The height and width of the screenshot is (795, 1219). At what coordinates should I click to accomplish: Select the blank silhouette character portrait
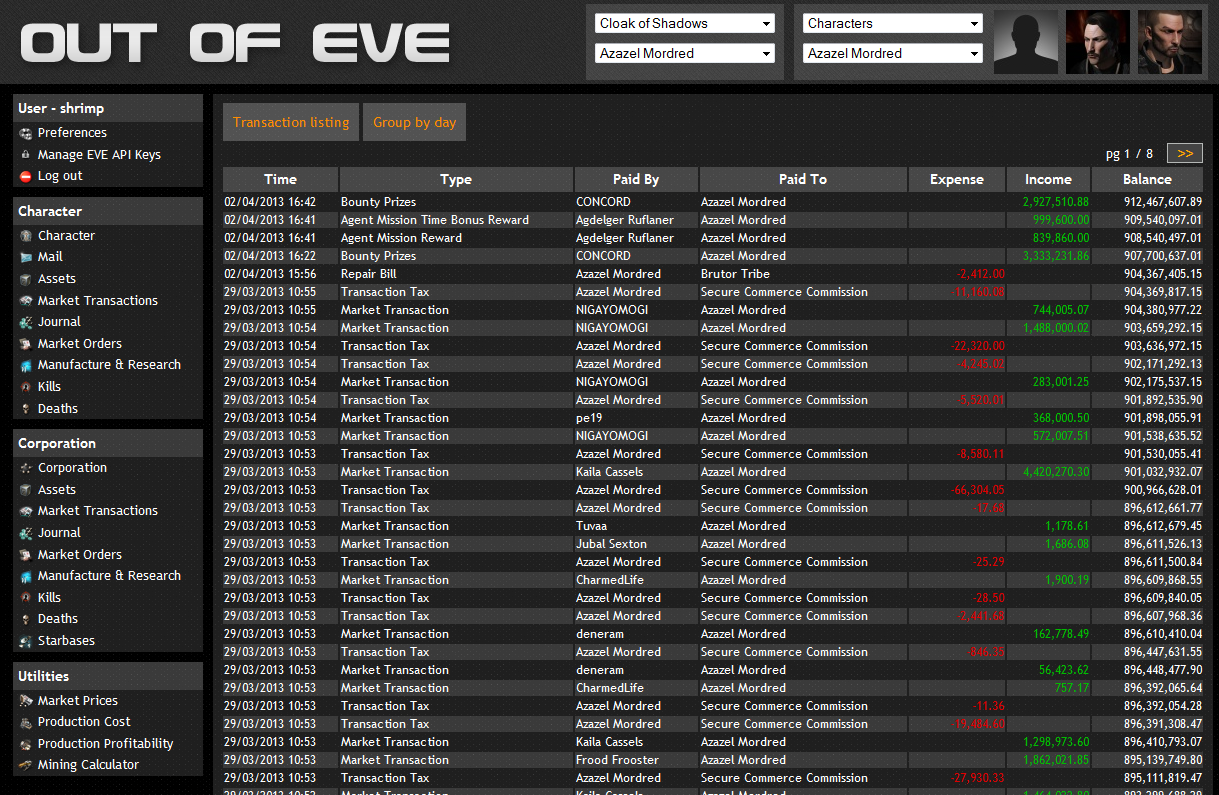point(1025,42)
